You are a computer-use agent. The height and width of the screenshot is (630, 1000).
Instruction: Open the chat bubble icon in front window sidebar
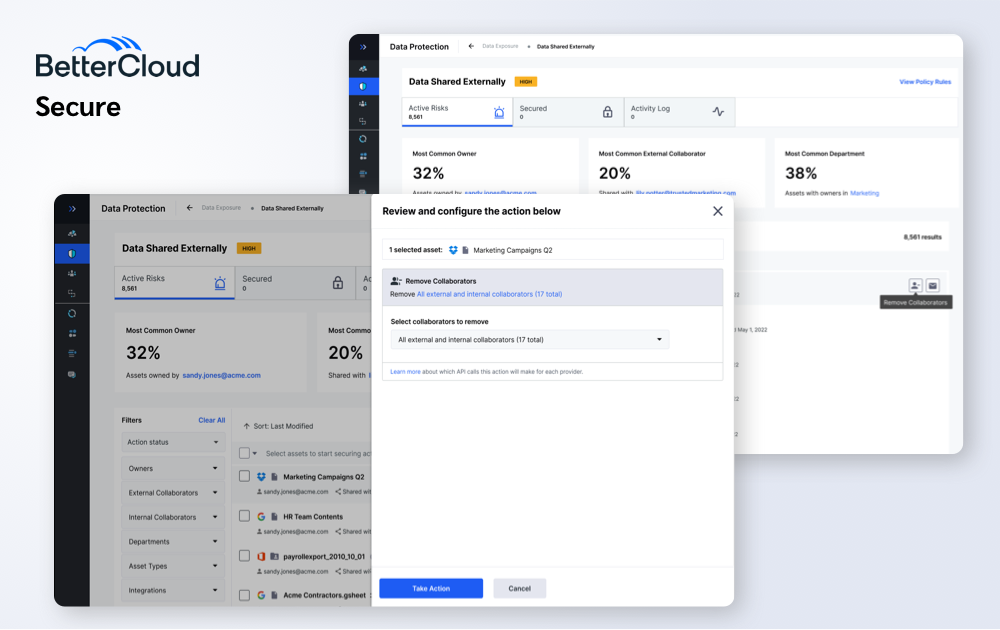(x=72, y=374)
